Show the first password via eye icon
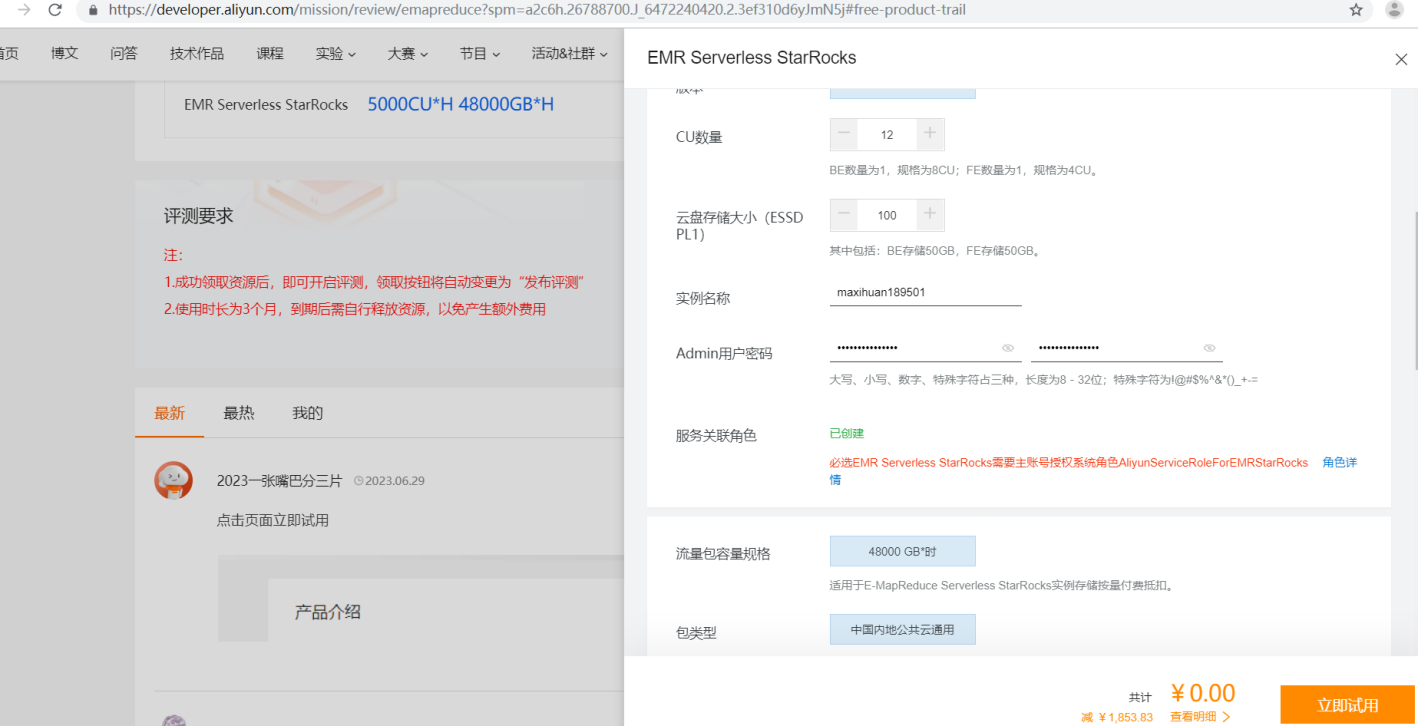The width and height of the screenshot is (1418, 726). click(1008, 348)
